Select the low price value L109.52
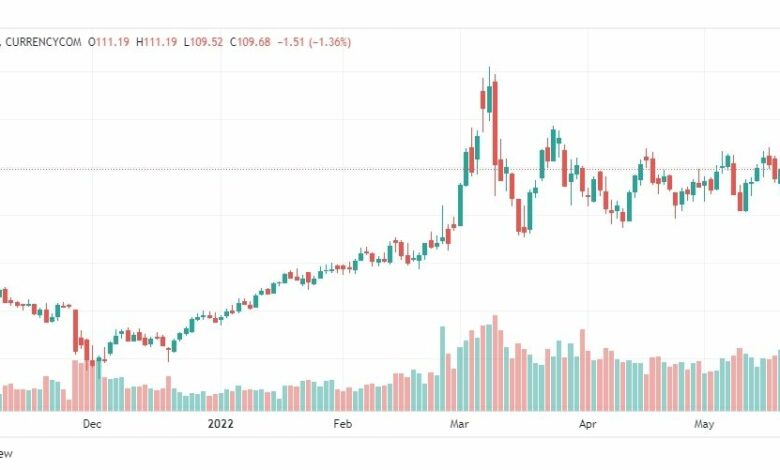780x470 pixels. (x=203, y=42)
